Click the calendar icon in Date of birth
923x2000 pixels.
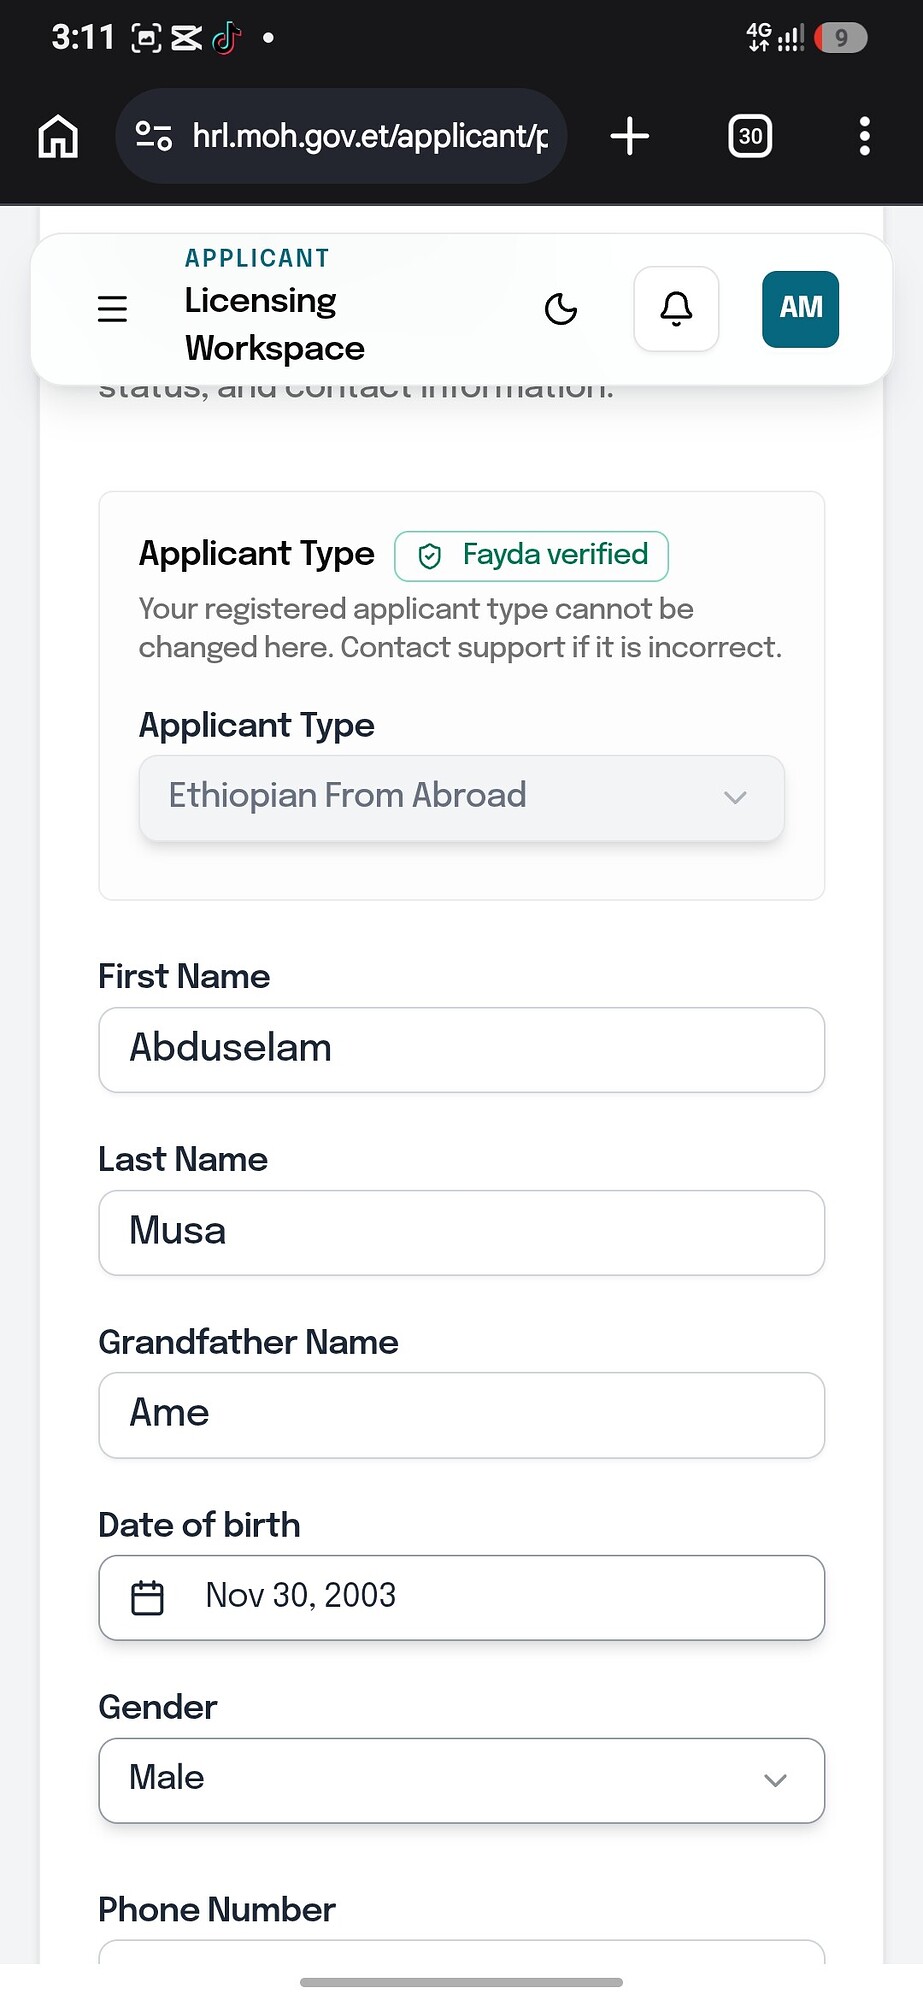coord(148,1597)
